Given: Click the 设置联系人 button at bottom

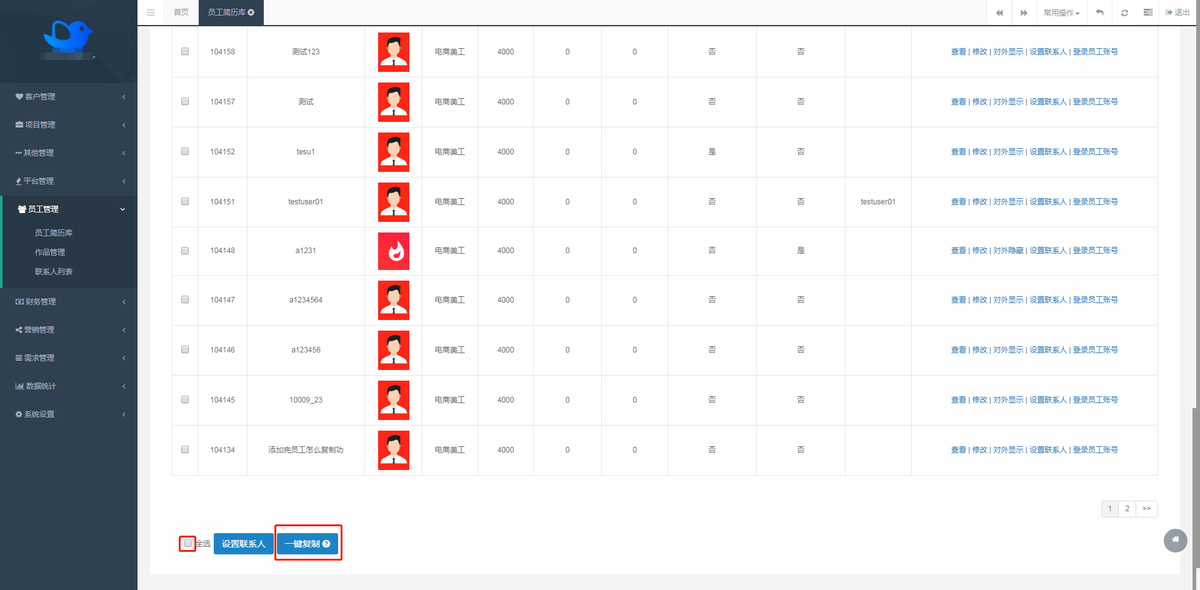Looking at the screenshot, I should (x=243, y=544).
